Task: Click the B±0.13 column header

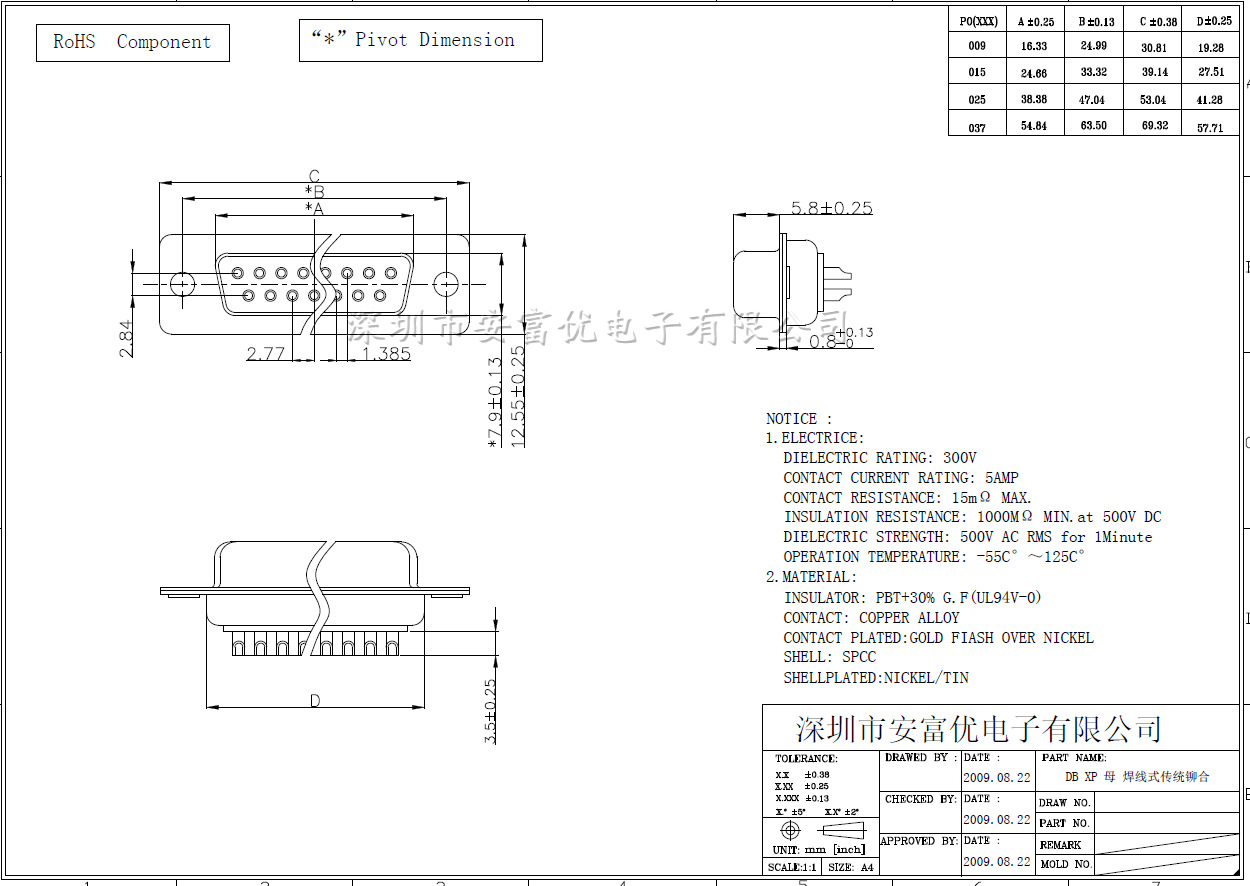Action: click(x=1096, y=21)
